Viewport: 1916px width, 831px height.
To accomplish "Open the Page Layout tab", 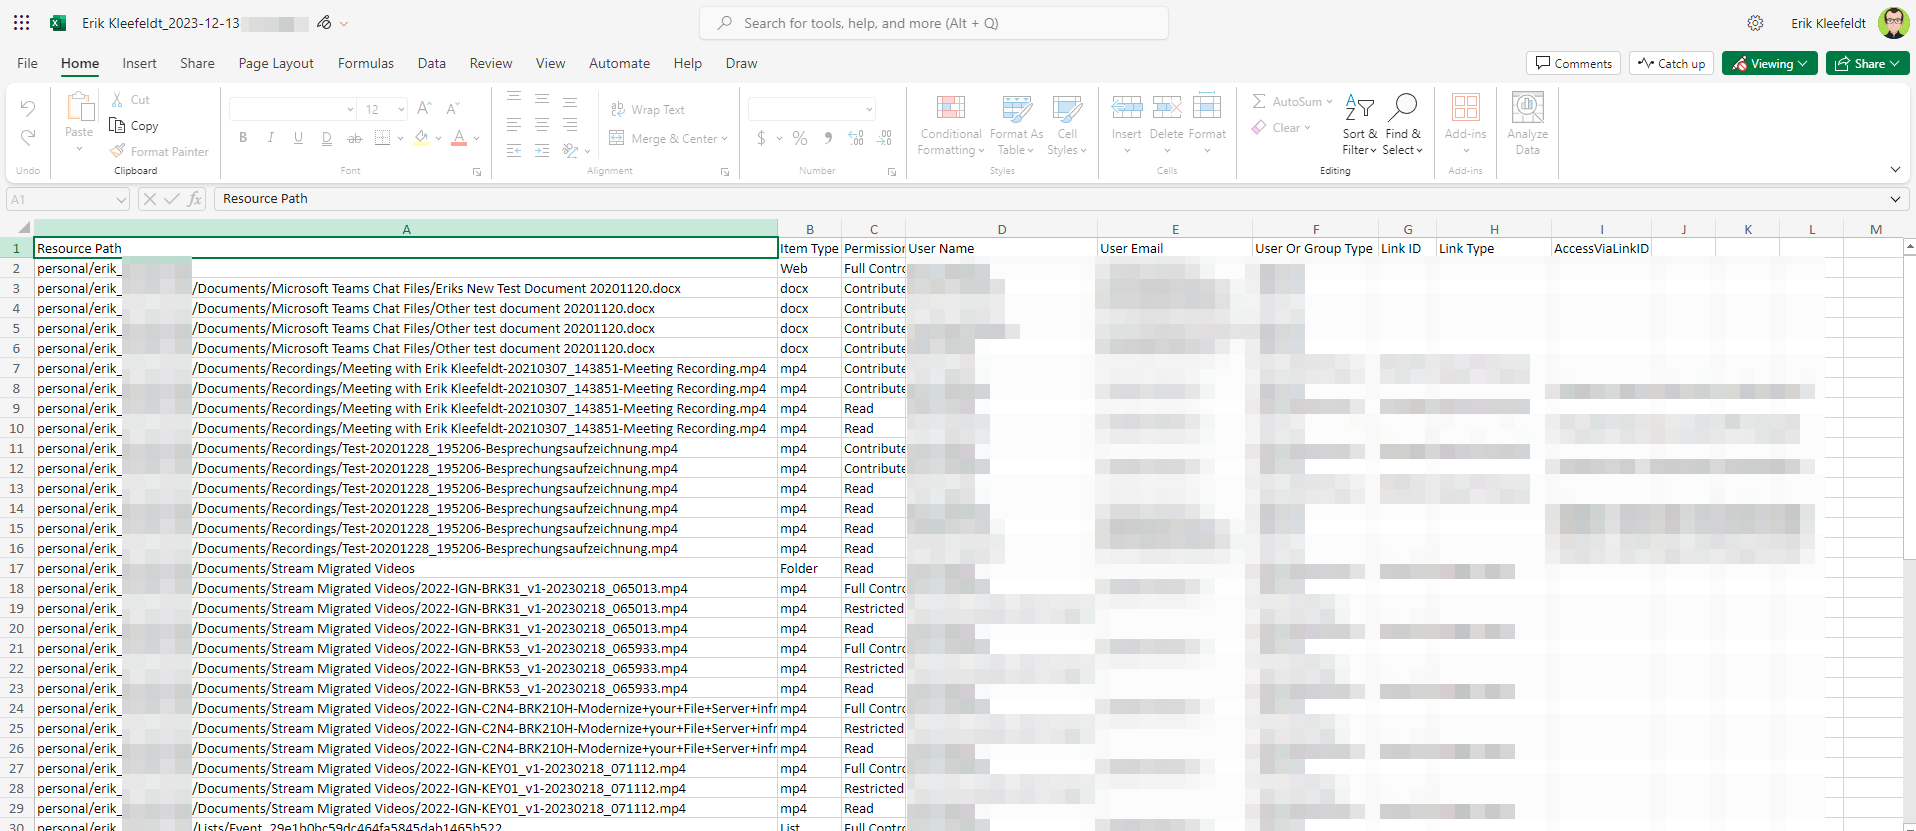I will (x=276, y=63).
